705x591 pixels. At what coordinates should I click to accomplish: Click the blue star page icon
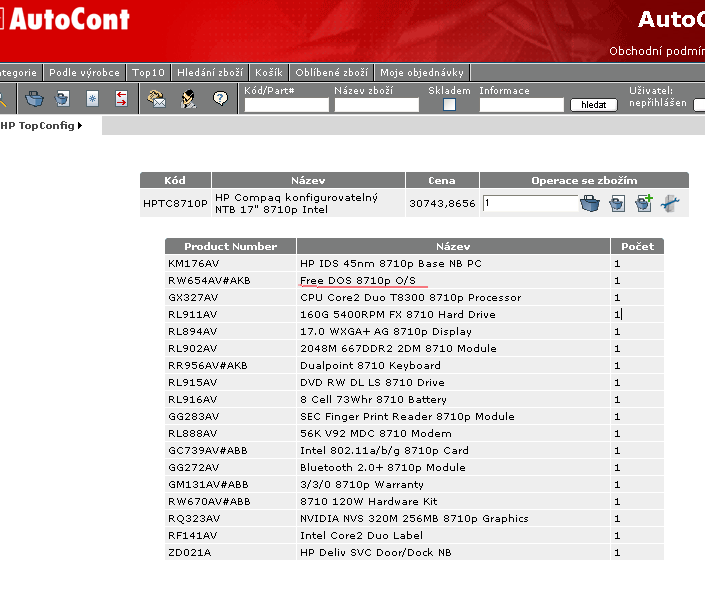coord(92,98)
